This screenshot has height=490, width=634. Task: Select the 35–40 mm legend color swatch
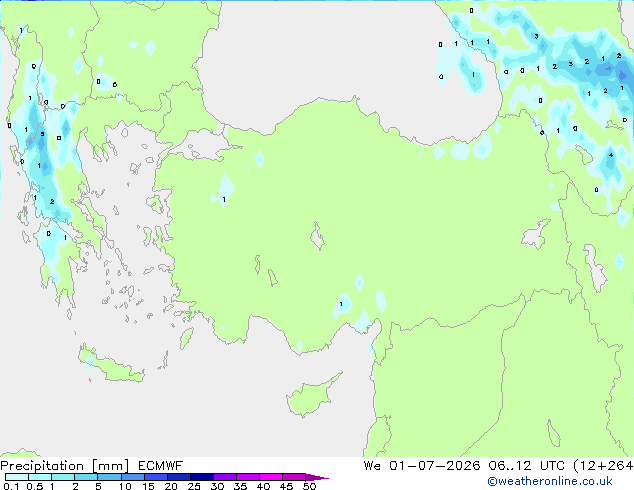coord(248,477)
